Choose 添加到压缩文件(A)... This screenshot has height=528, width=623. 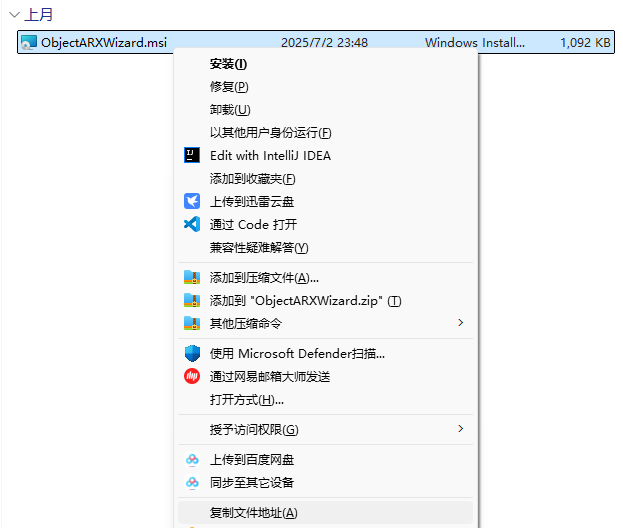point(264,278)
